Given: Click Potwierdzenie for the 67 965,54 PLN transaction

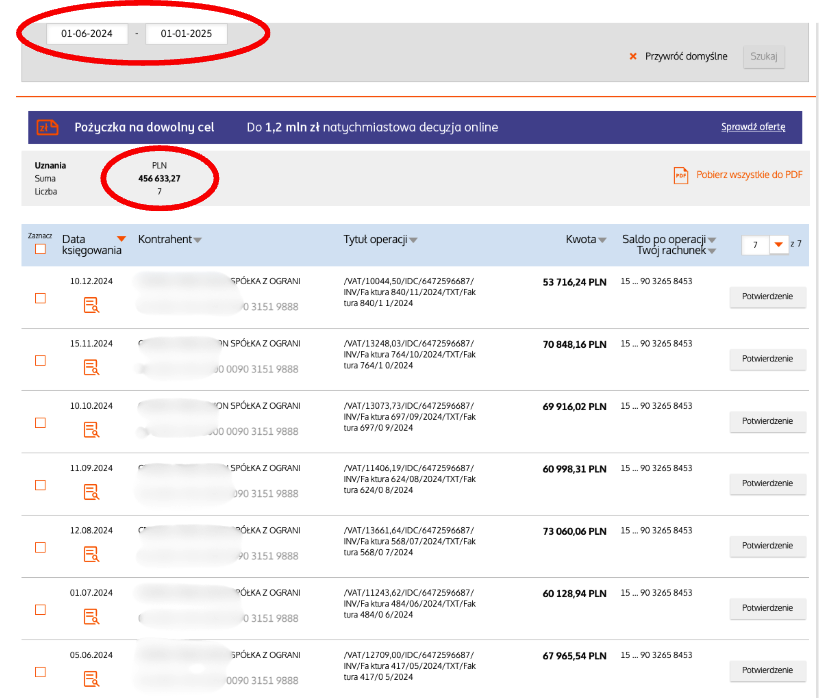Looking at the screenshot, I should [767, 670].
